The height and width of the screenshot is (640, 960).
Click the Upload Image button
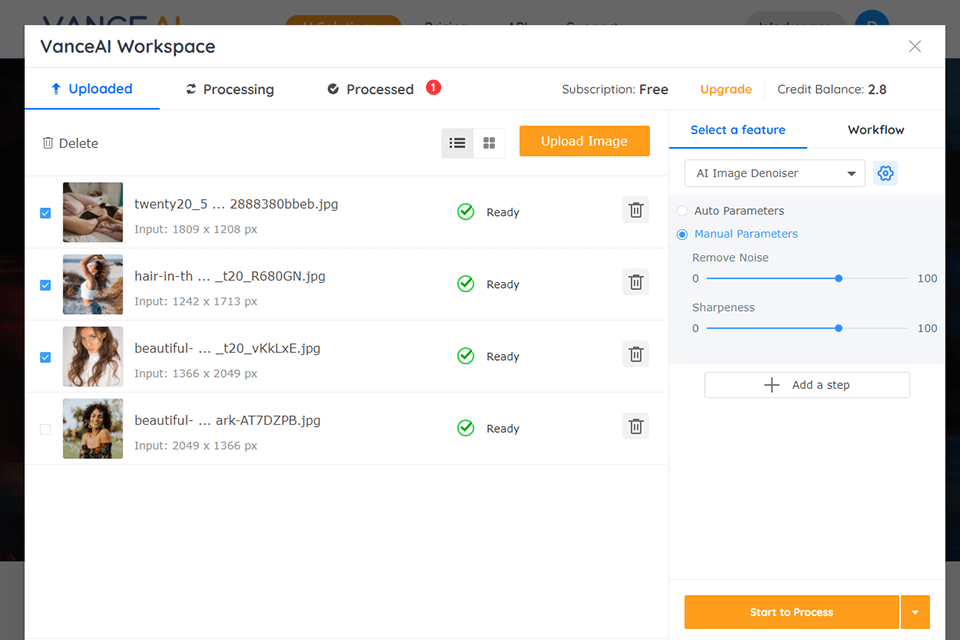(584, 141)
